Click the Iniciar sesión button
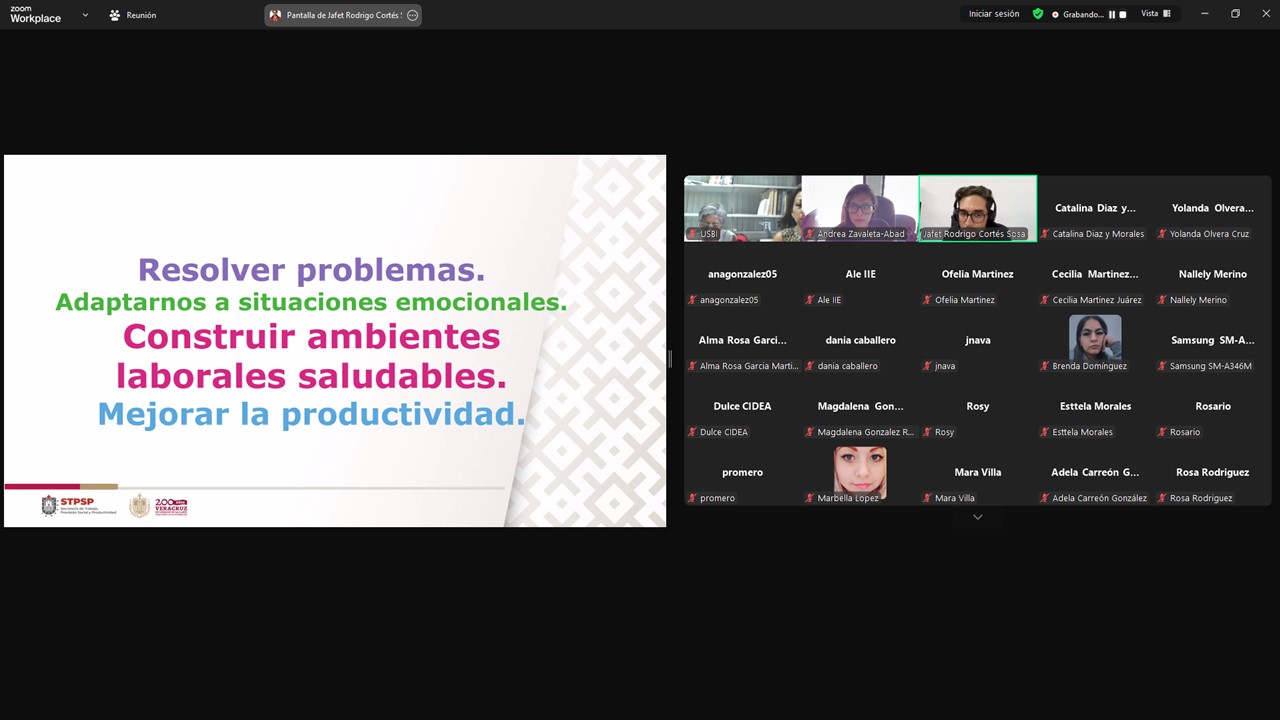 [x=994, y=14]
